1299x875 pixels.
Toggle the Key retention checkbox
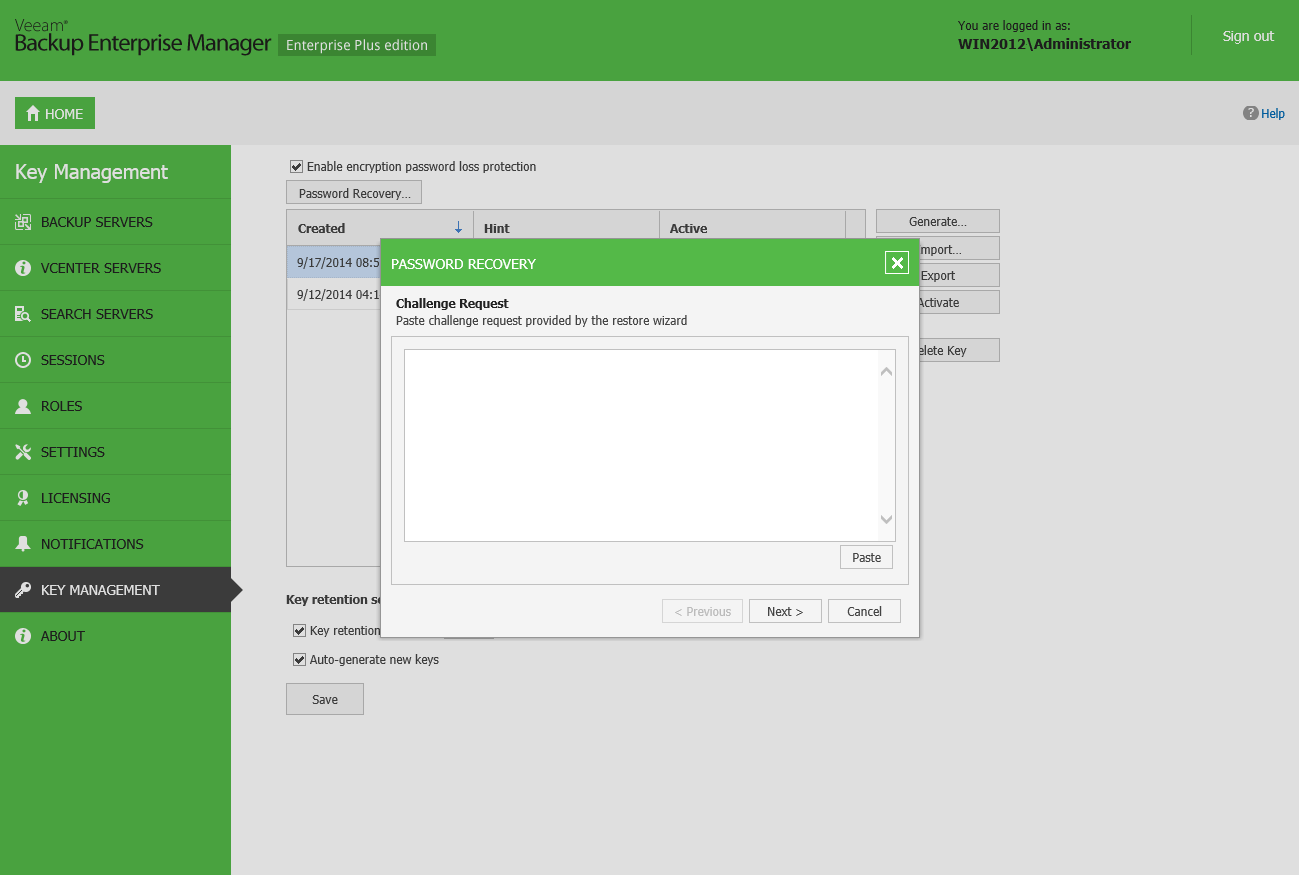click(x=299, y=631)
